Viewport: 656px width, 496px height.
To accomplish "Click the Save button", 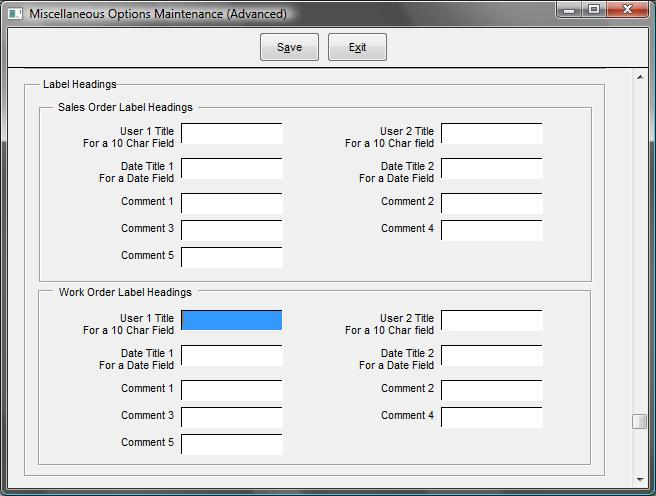I will tap(290, 47).
